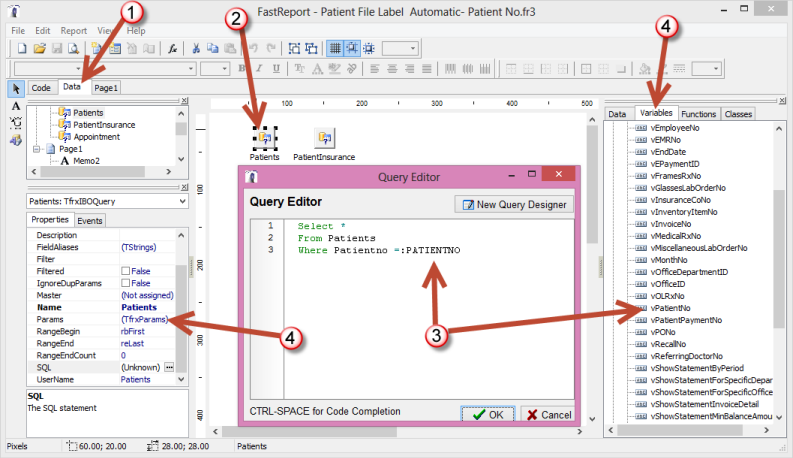Select Appointment in the report tree

(97, 137)
